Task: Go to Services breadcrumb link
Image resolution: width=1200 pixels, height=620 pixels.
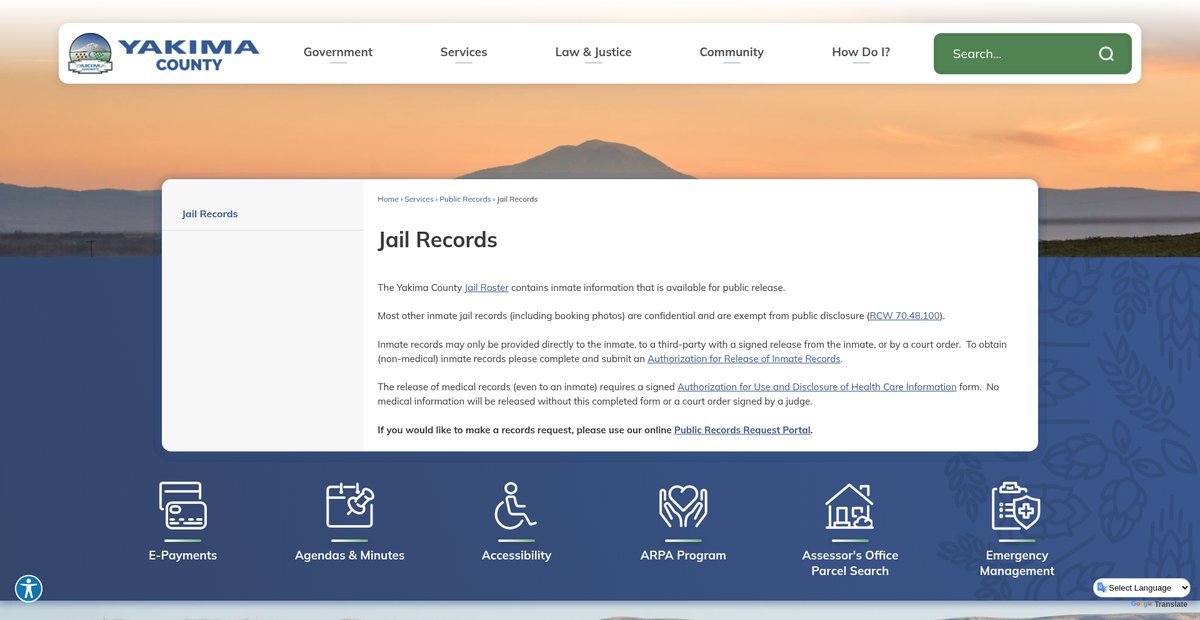Action: click(419, 199)
